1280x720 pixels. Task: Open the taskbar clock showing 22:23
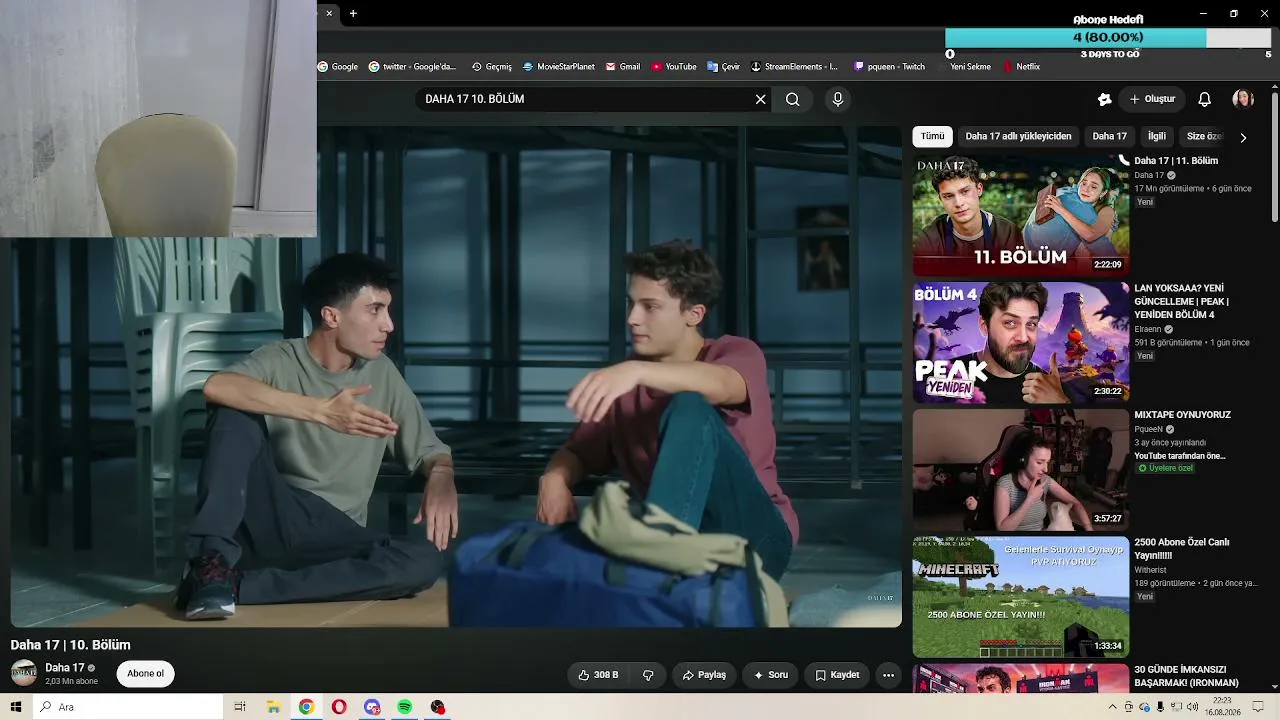[1222, 707]
